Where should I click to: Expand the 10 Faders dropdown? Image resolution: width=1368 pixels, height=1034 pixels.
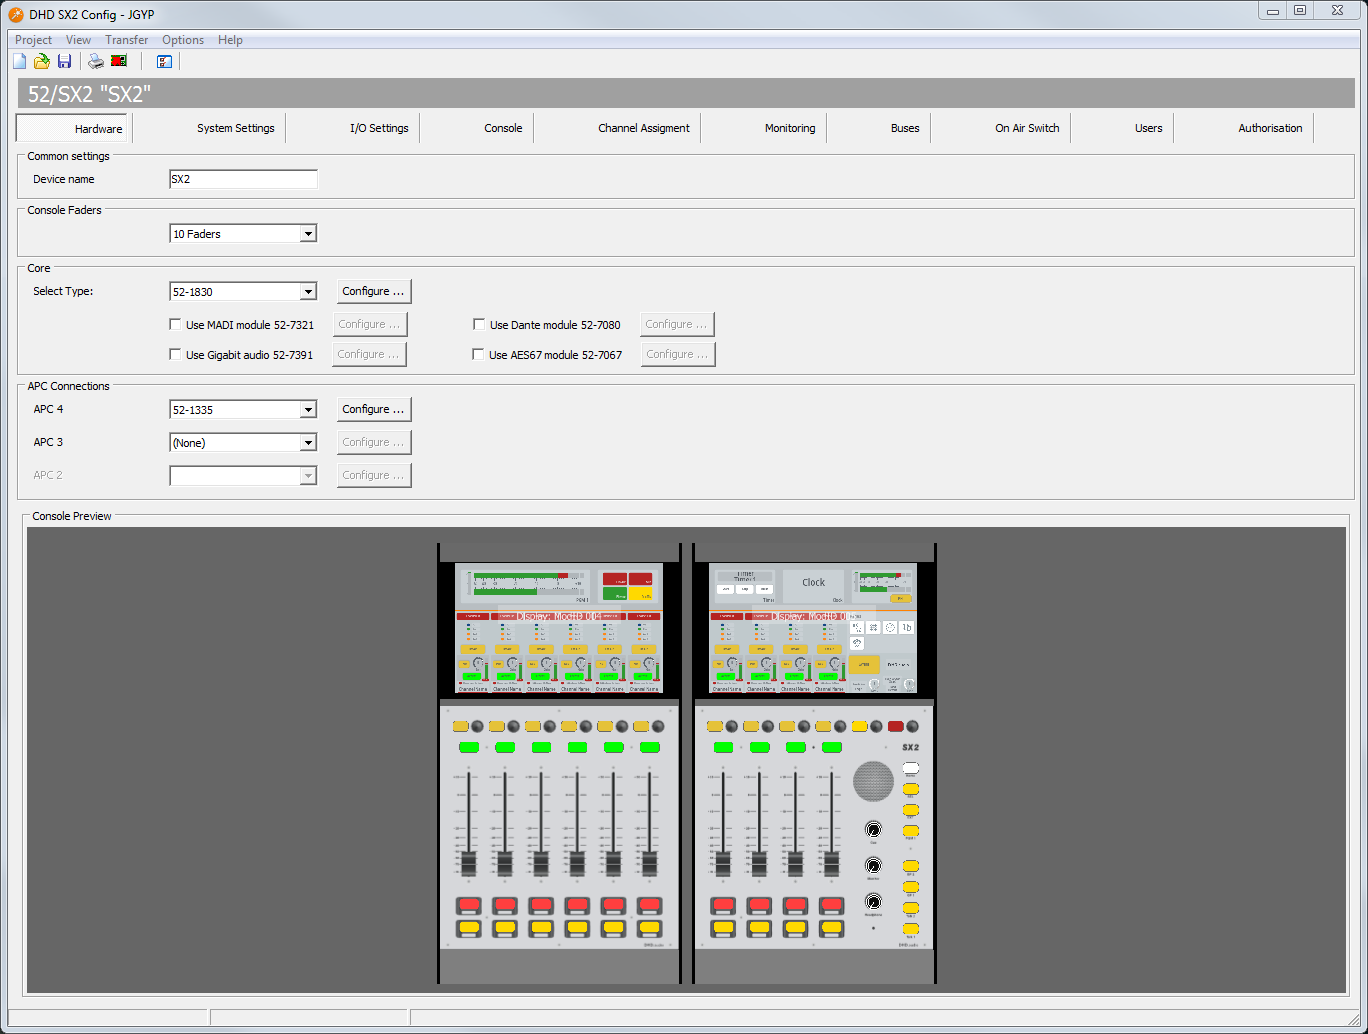[308, 234]
